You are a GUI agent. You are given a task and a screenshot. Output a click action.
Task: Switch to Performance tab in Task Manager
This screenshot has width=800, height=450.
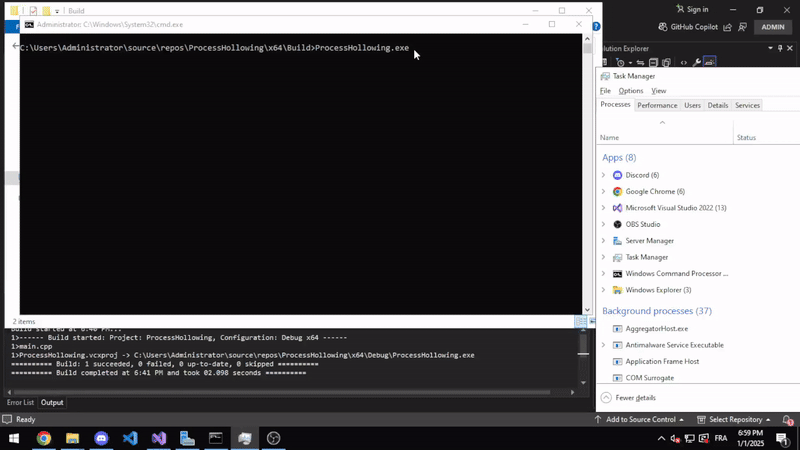[657, 105]
